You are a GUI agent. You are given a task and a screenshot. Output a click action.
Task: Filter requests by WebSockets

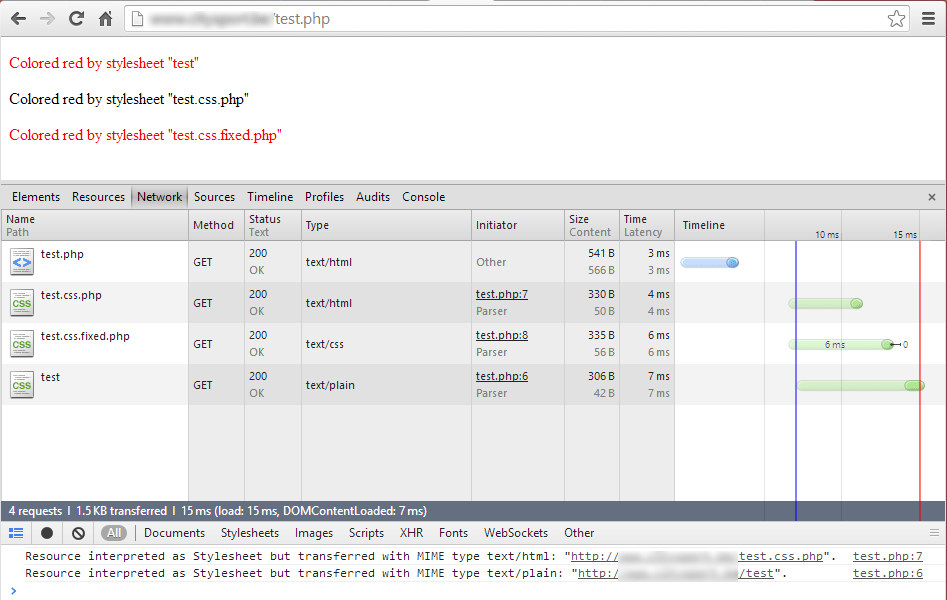point(516,533)
